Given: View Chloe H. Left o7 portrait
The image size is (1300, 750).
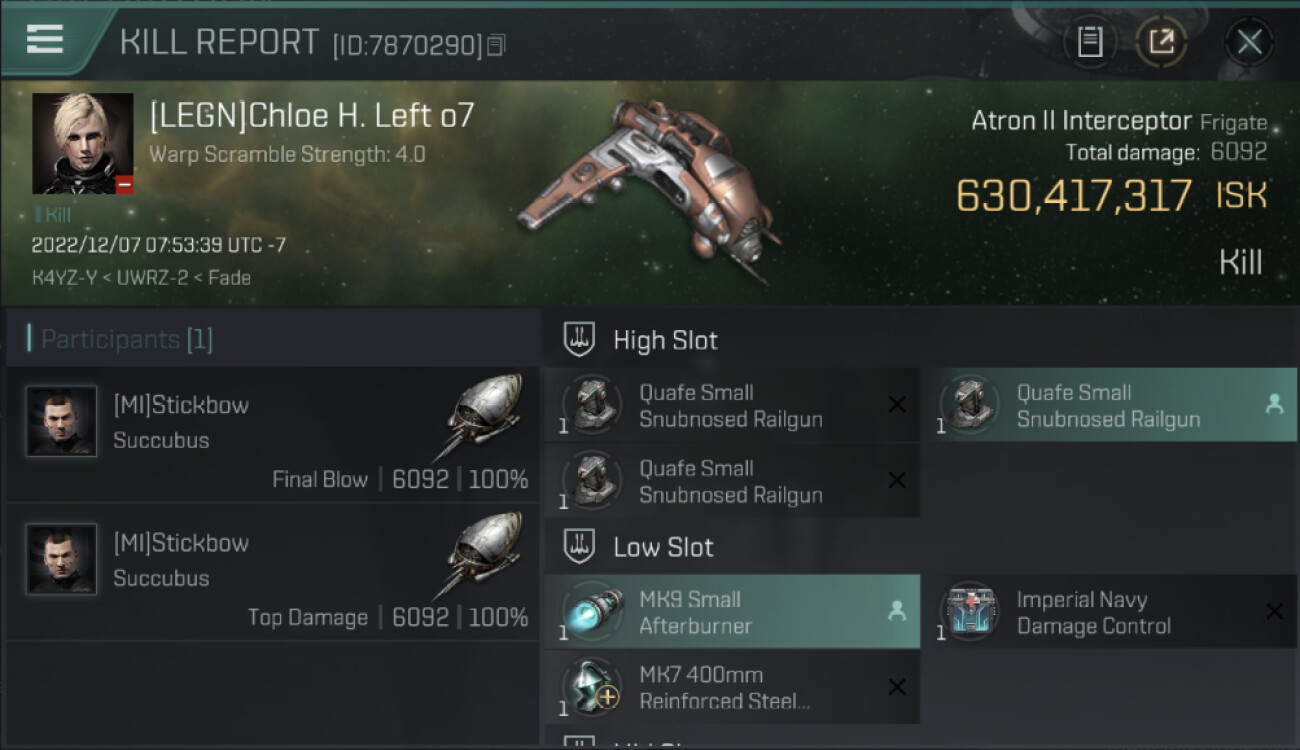Looking at the screenshot, I should (83, 144).
